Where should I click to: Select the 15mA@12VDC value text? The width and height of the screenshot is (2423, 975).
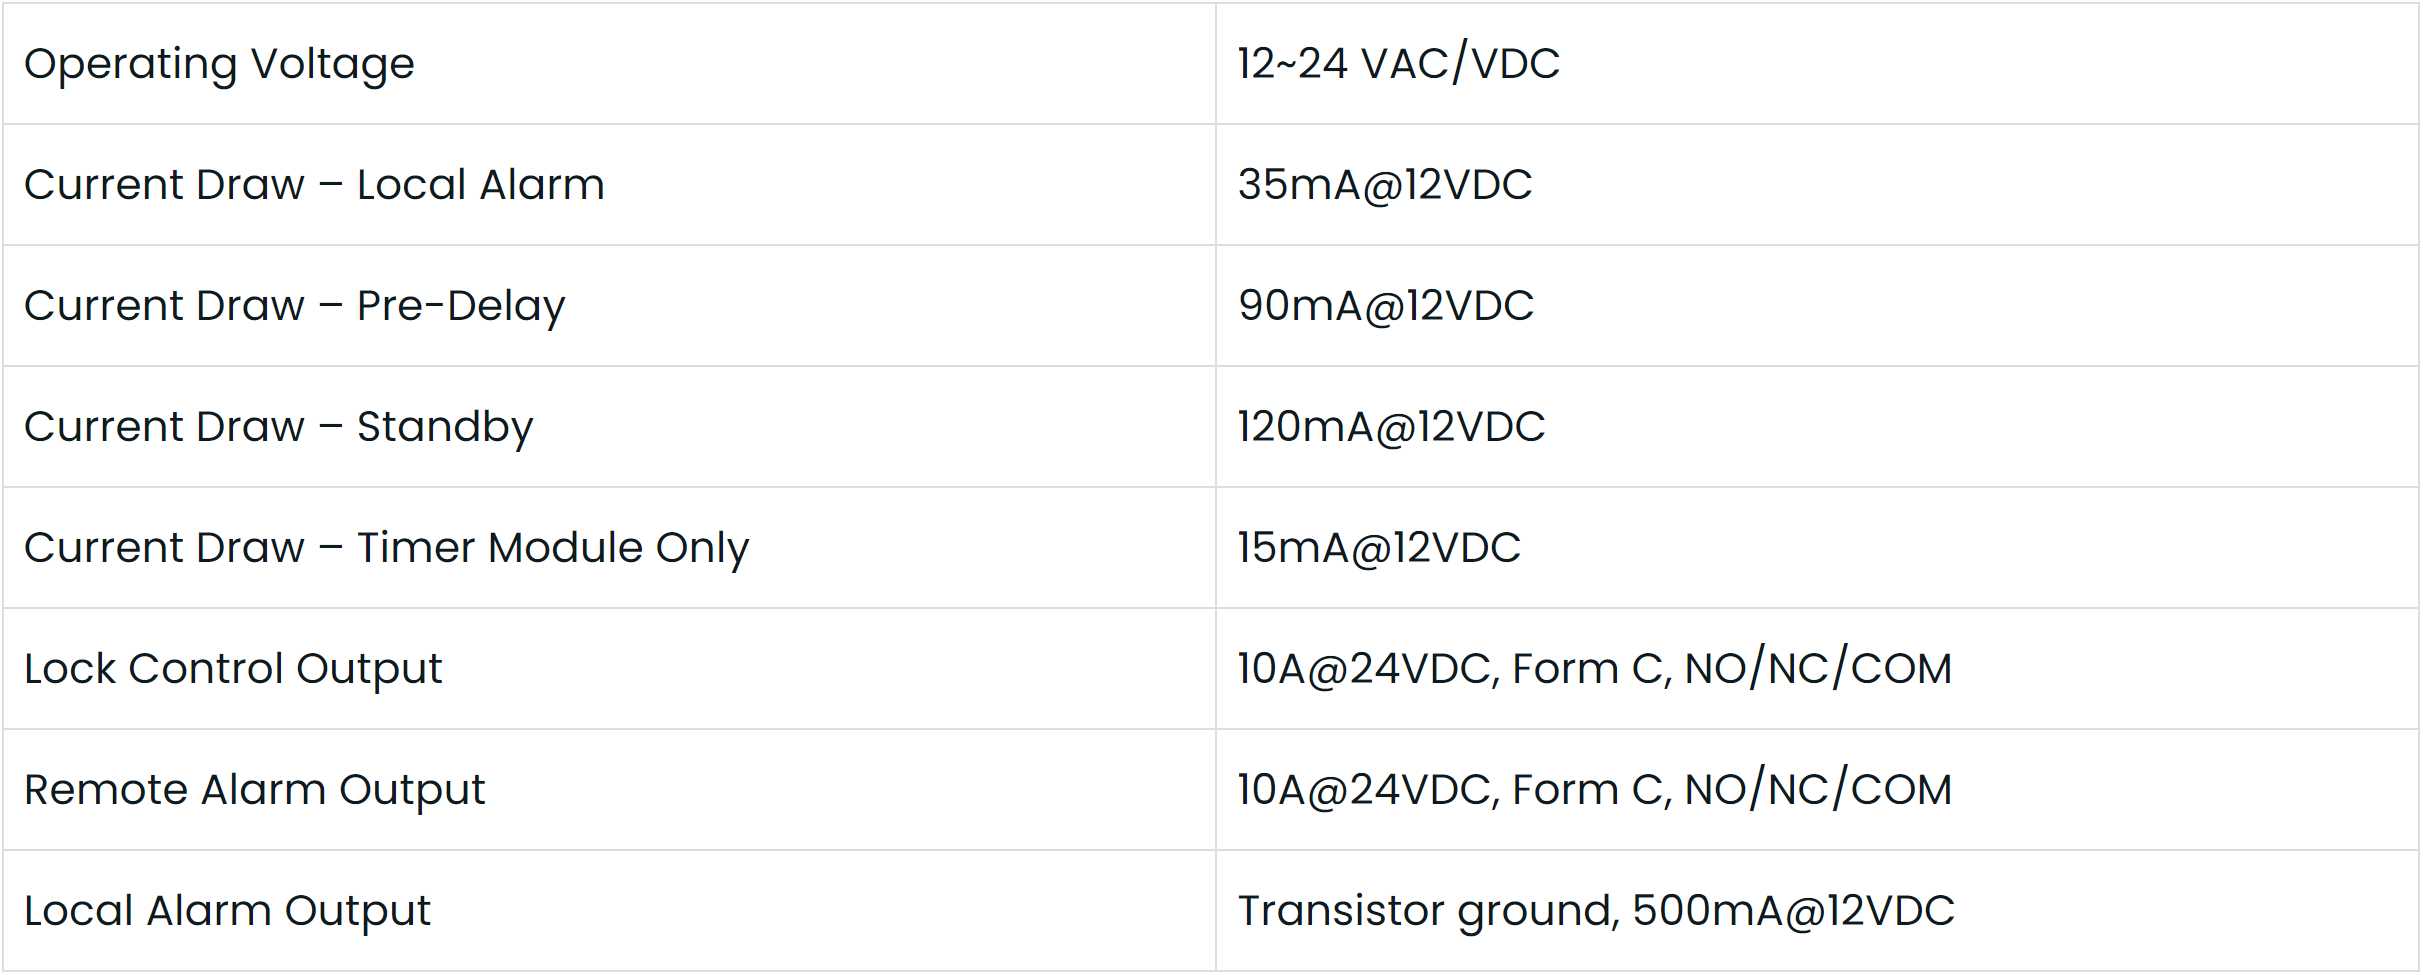coord(1379,548)
